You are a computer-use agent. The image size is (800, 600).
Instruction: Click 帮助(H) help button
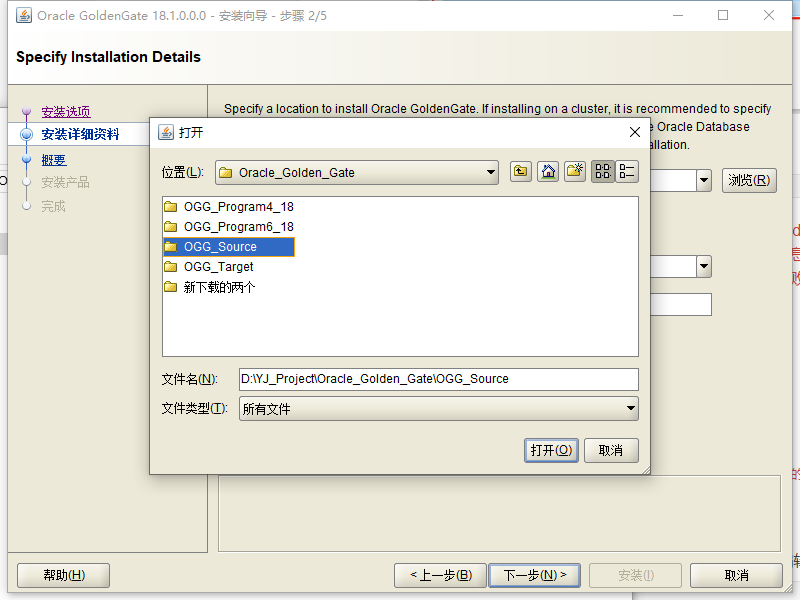pos(63,576)
